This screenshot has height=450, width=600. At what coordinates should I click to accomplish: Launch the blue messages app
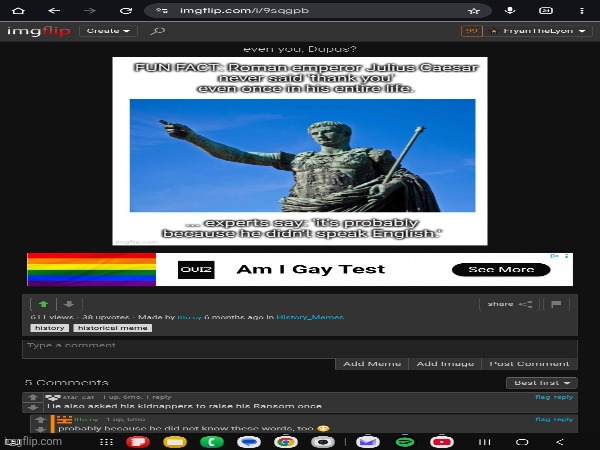click(249, 442)
